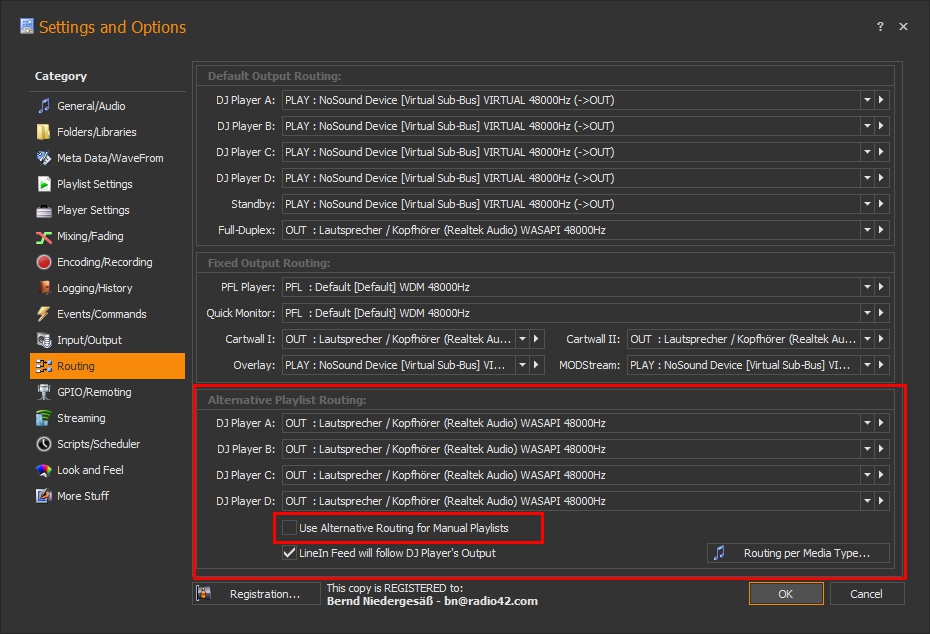930x634 pixels.
Task: Click the Input/Output icon
Action: click(44, 340)
